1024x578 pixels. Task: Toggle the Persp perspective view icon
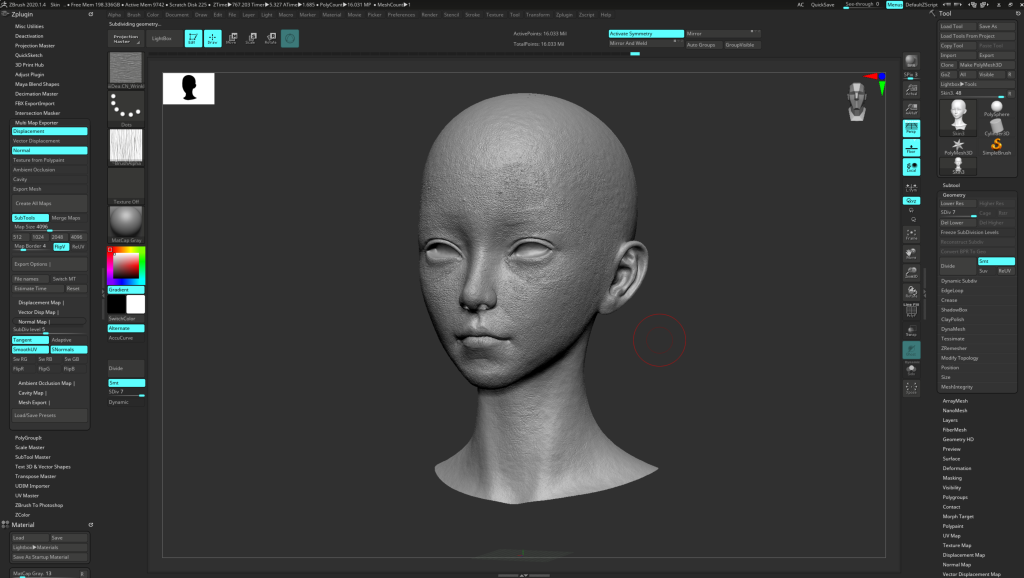(x=911, y=129)
